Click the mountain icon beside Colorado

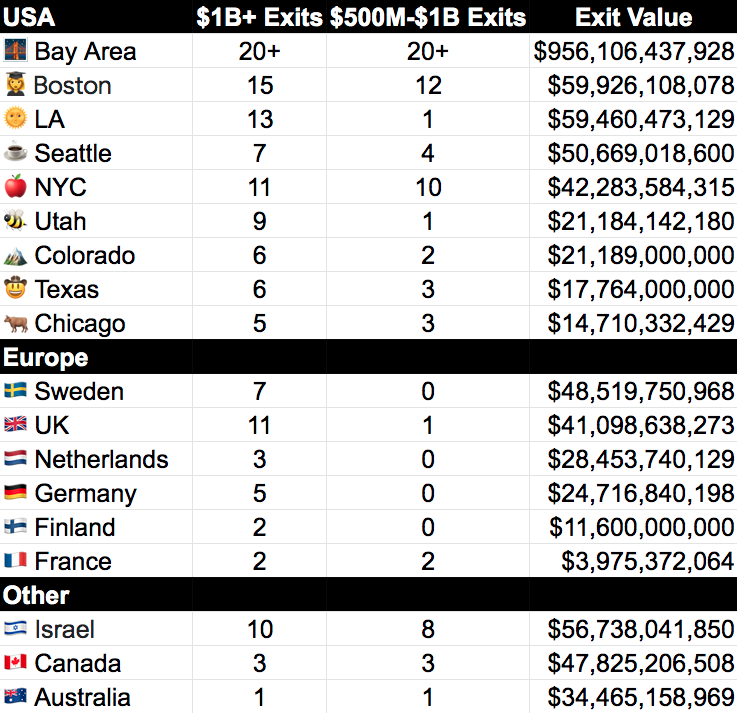click(x=16, y=256)
